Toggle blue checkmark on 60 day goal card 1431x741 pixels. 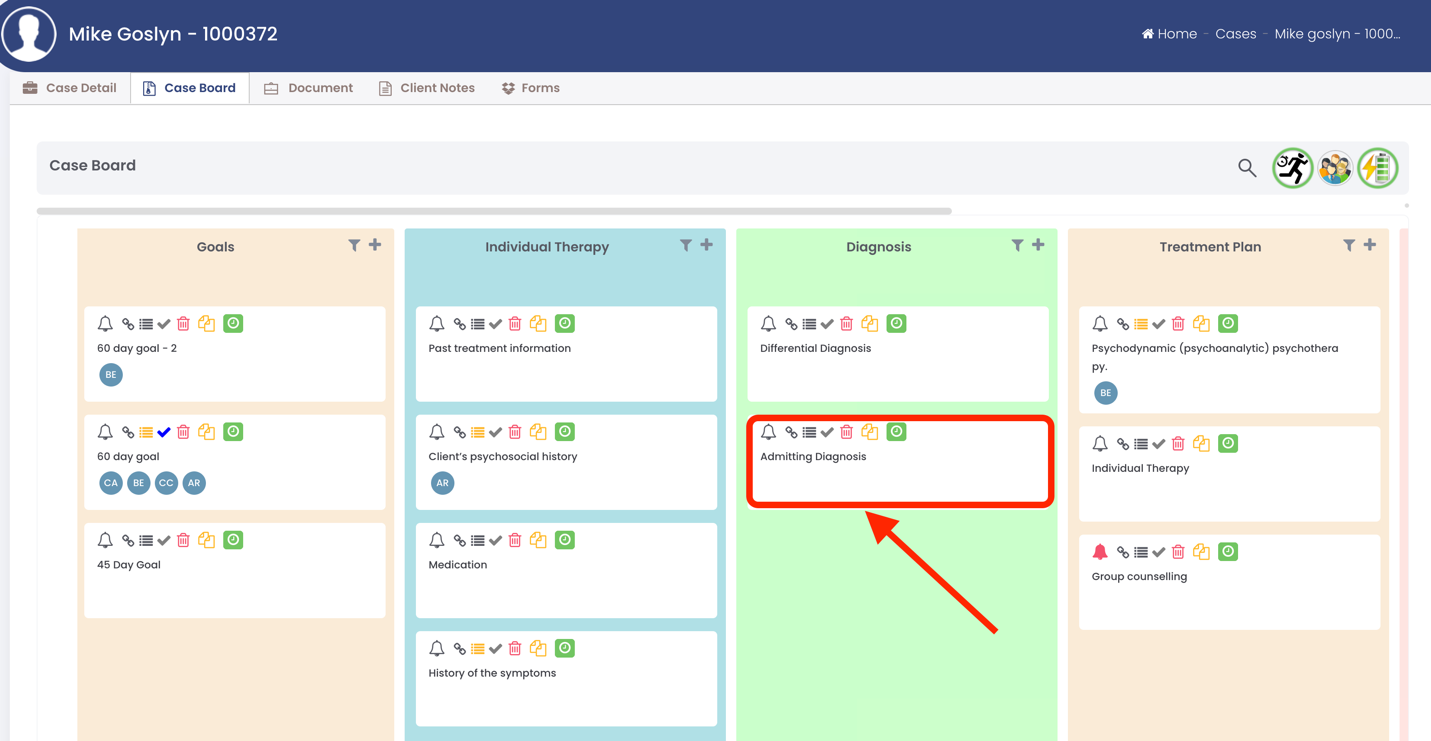click(164, 432)
